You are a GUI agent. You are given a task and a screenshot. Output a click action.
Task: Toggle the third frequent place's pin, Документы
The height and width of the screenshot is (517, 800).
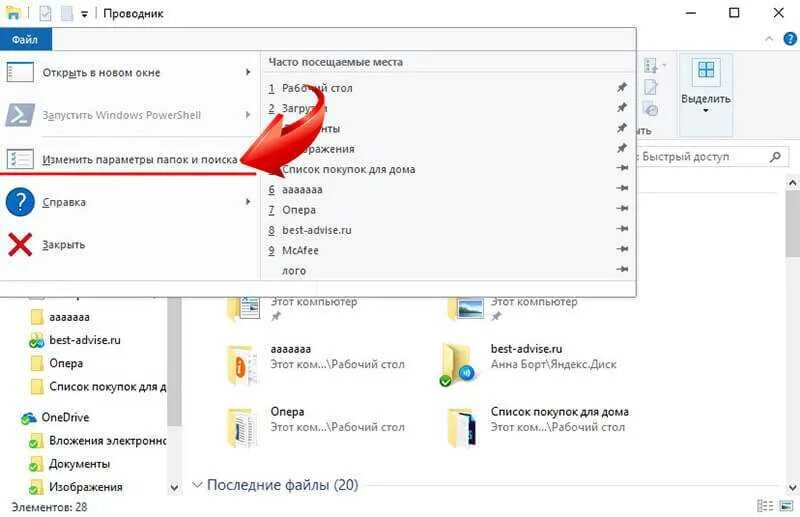(621, 128)
